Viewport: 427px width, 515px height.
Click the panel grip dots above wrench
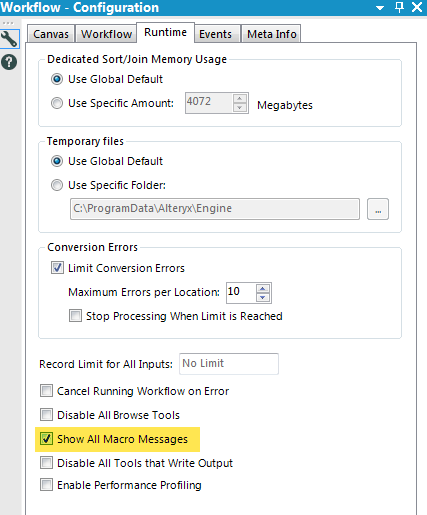8,23
